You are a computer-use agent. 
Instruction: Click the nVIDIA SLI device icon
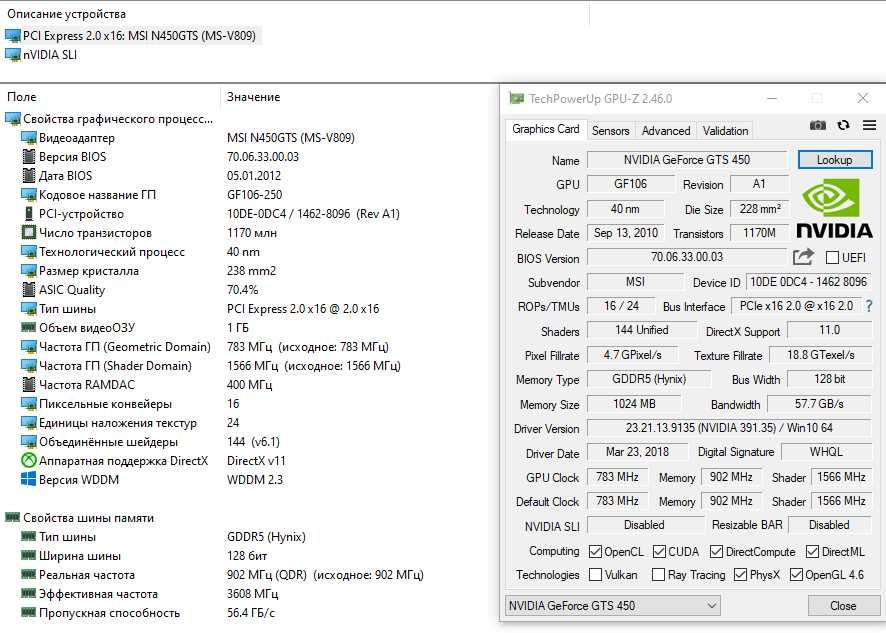[x=12, y=55]
